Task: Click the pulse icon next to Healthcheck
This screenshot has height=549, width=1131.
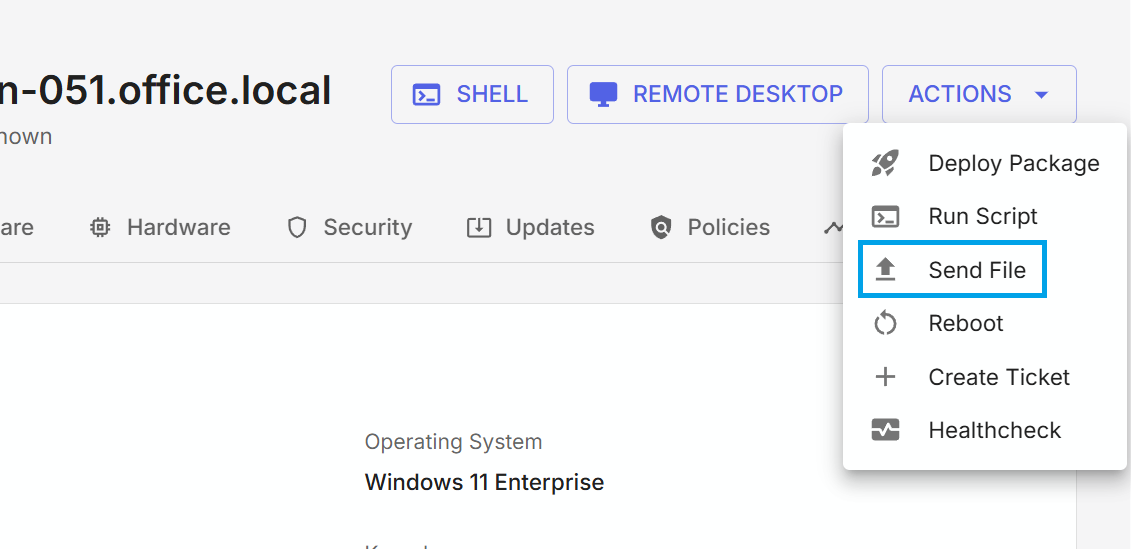Action: (x=885, y=431)
